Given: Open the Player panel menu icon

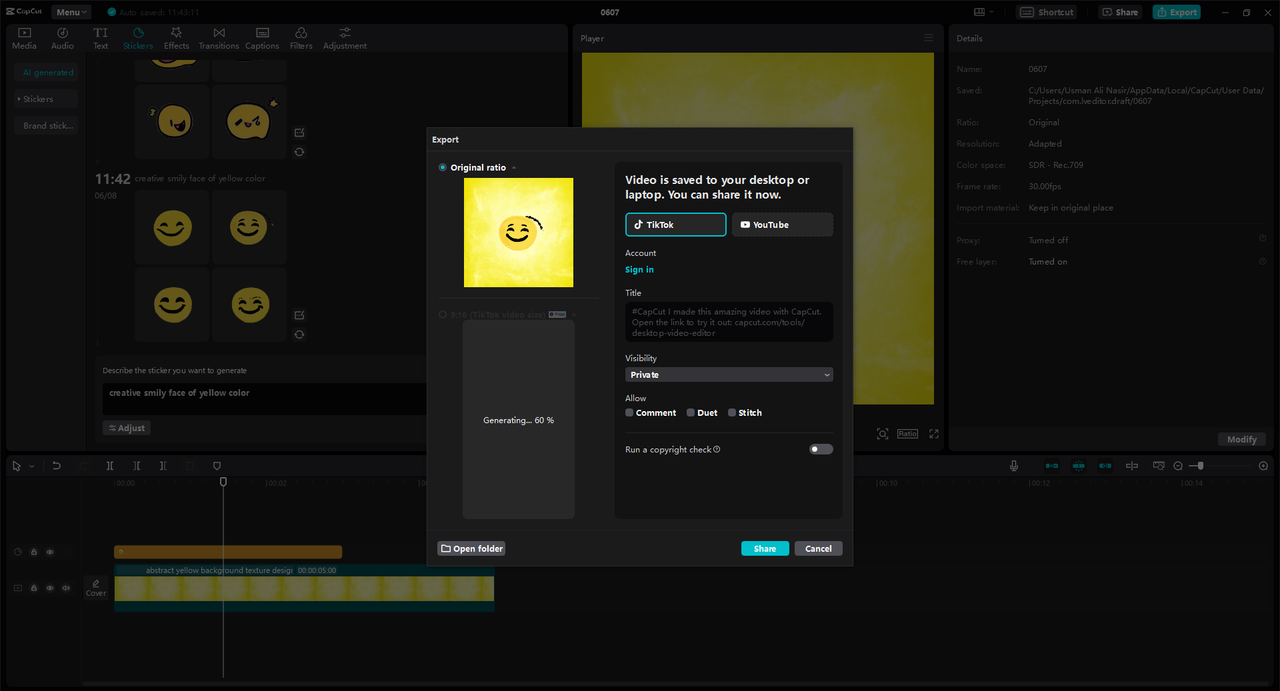Looking at the screenshot, I should click(928, 38).
